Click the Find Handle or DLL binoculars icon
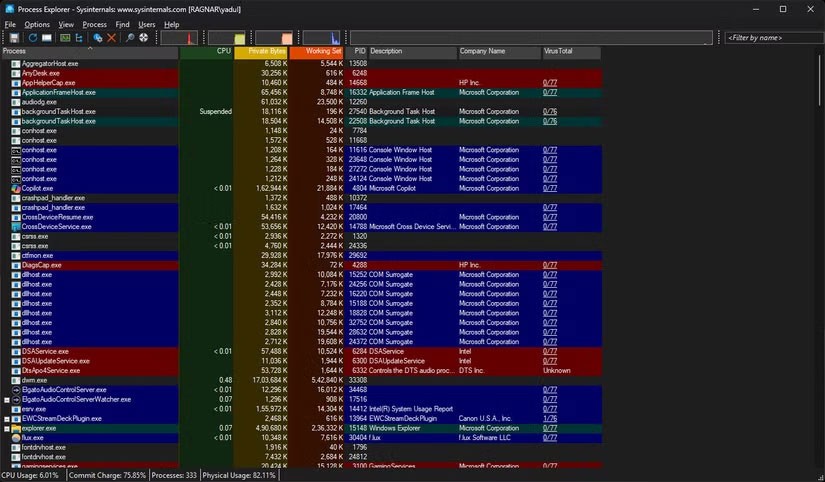The height and width of the screenshot is (482, 825). (x=130, y=38)
